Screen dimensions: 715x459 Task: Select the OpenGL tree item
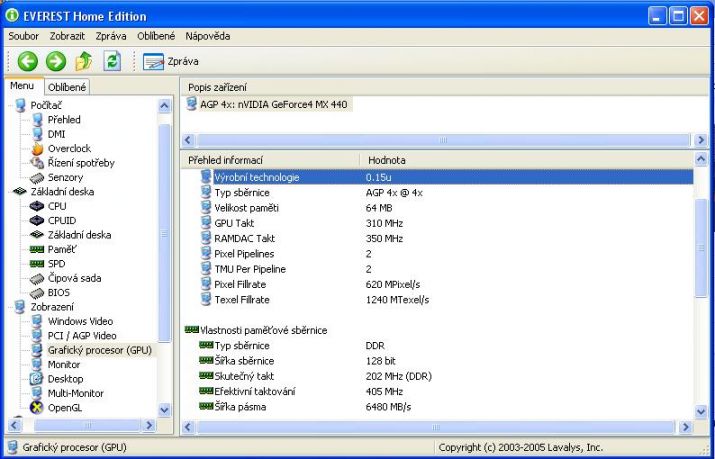[65, 408]
